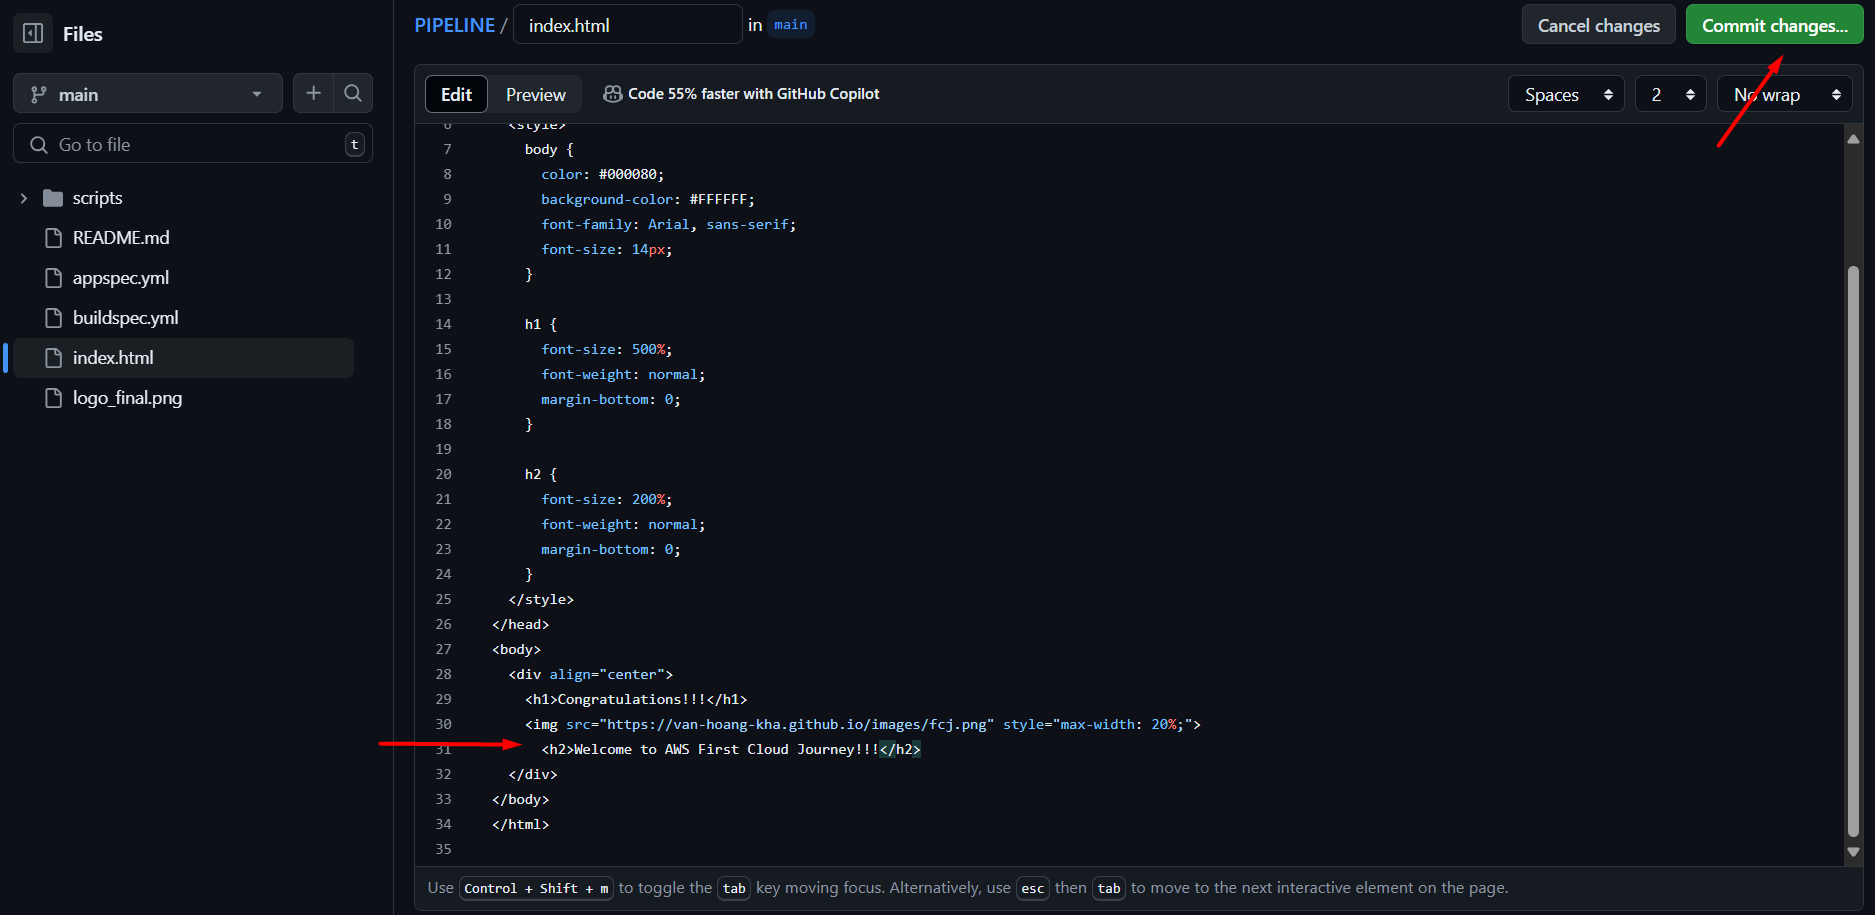1875x915 pixels.
Task: Click the font-size: 500% line
Action: [607, 349]
